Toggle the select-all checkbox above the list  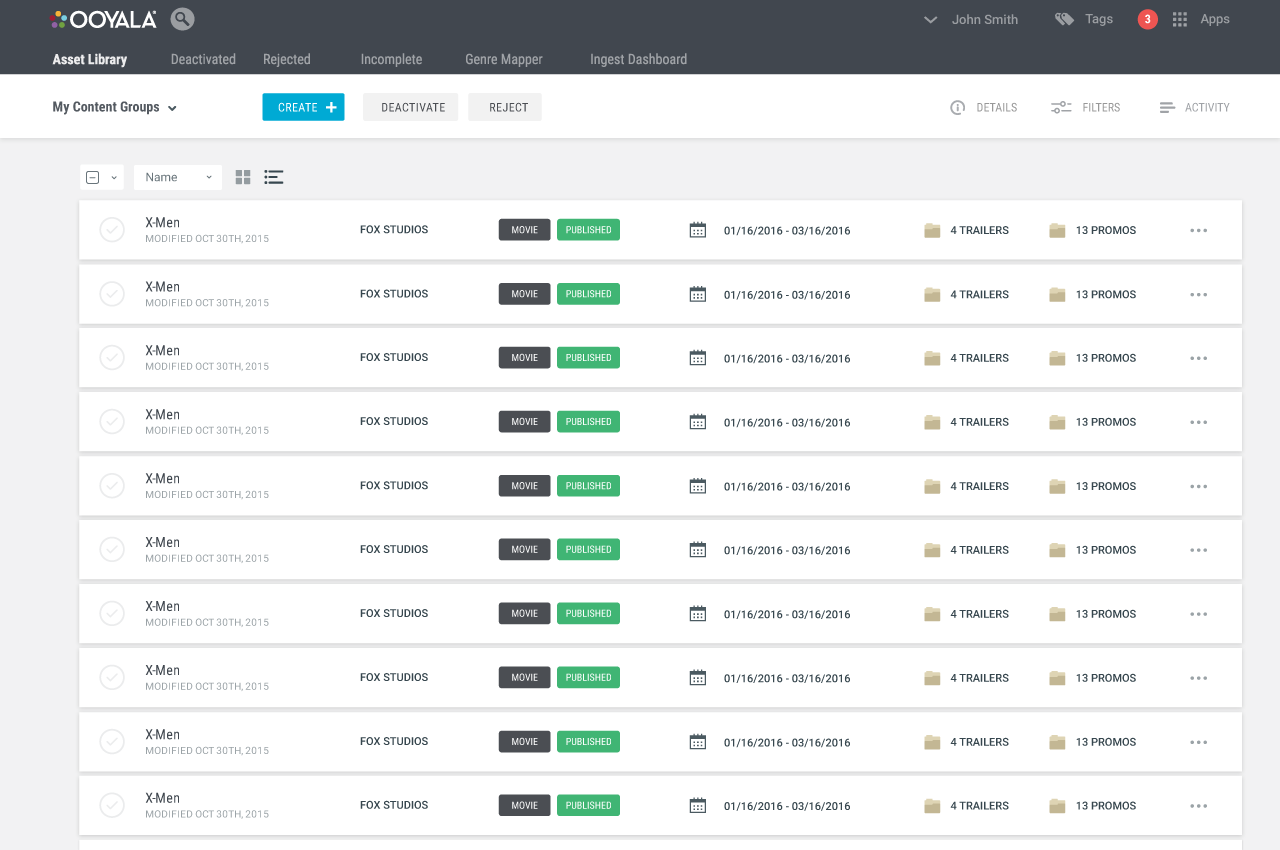93,177
